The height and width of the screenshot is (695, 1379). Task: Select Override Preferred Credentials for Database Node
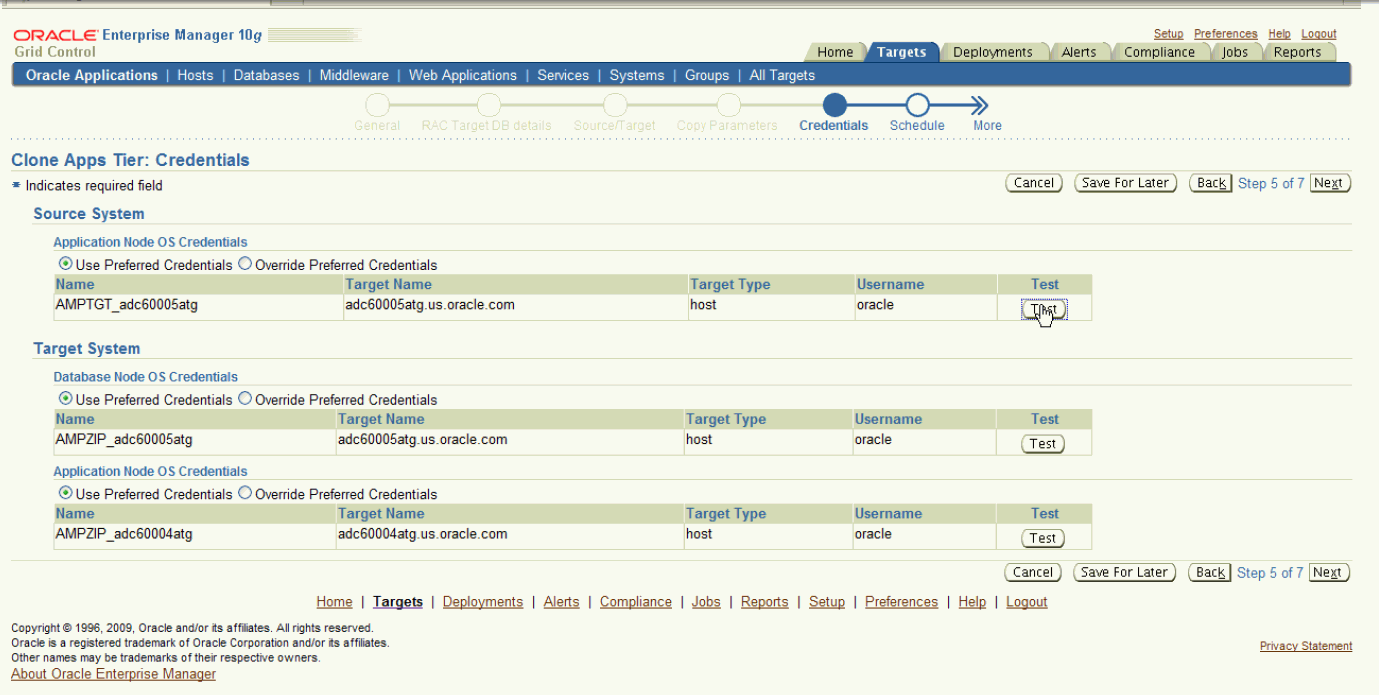pyautogui.click(x=245, y=399)
